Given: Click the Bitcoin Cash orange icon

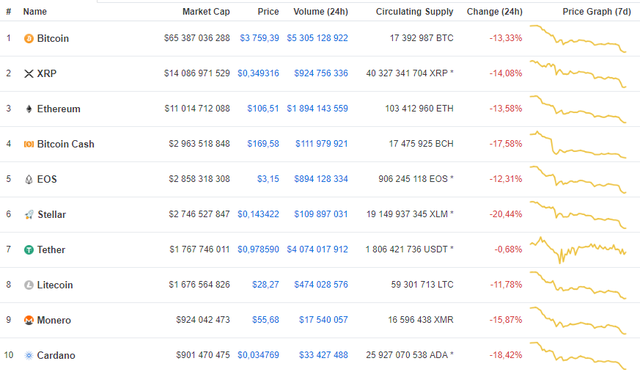Looking at the screenshot, I should pyautogui.click(x=29, y=144).
